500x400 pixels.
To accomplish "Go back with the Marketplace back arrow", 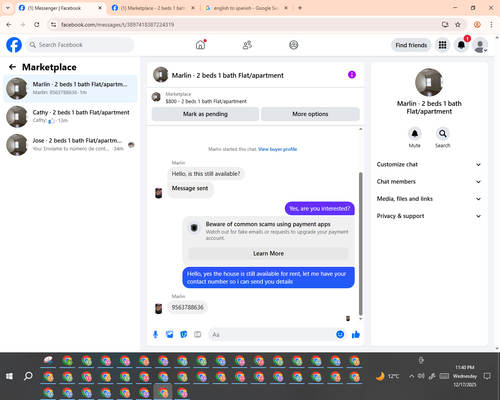I will point(12,67).
